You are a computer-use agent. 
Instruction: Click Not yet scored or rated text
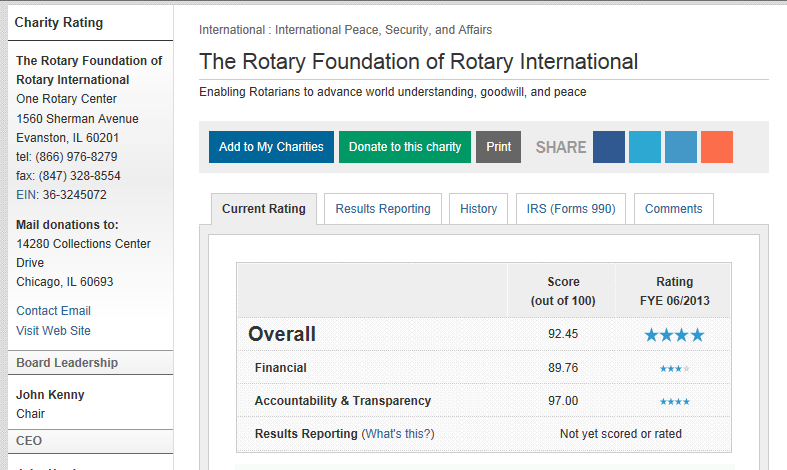tap(621, 434)
